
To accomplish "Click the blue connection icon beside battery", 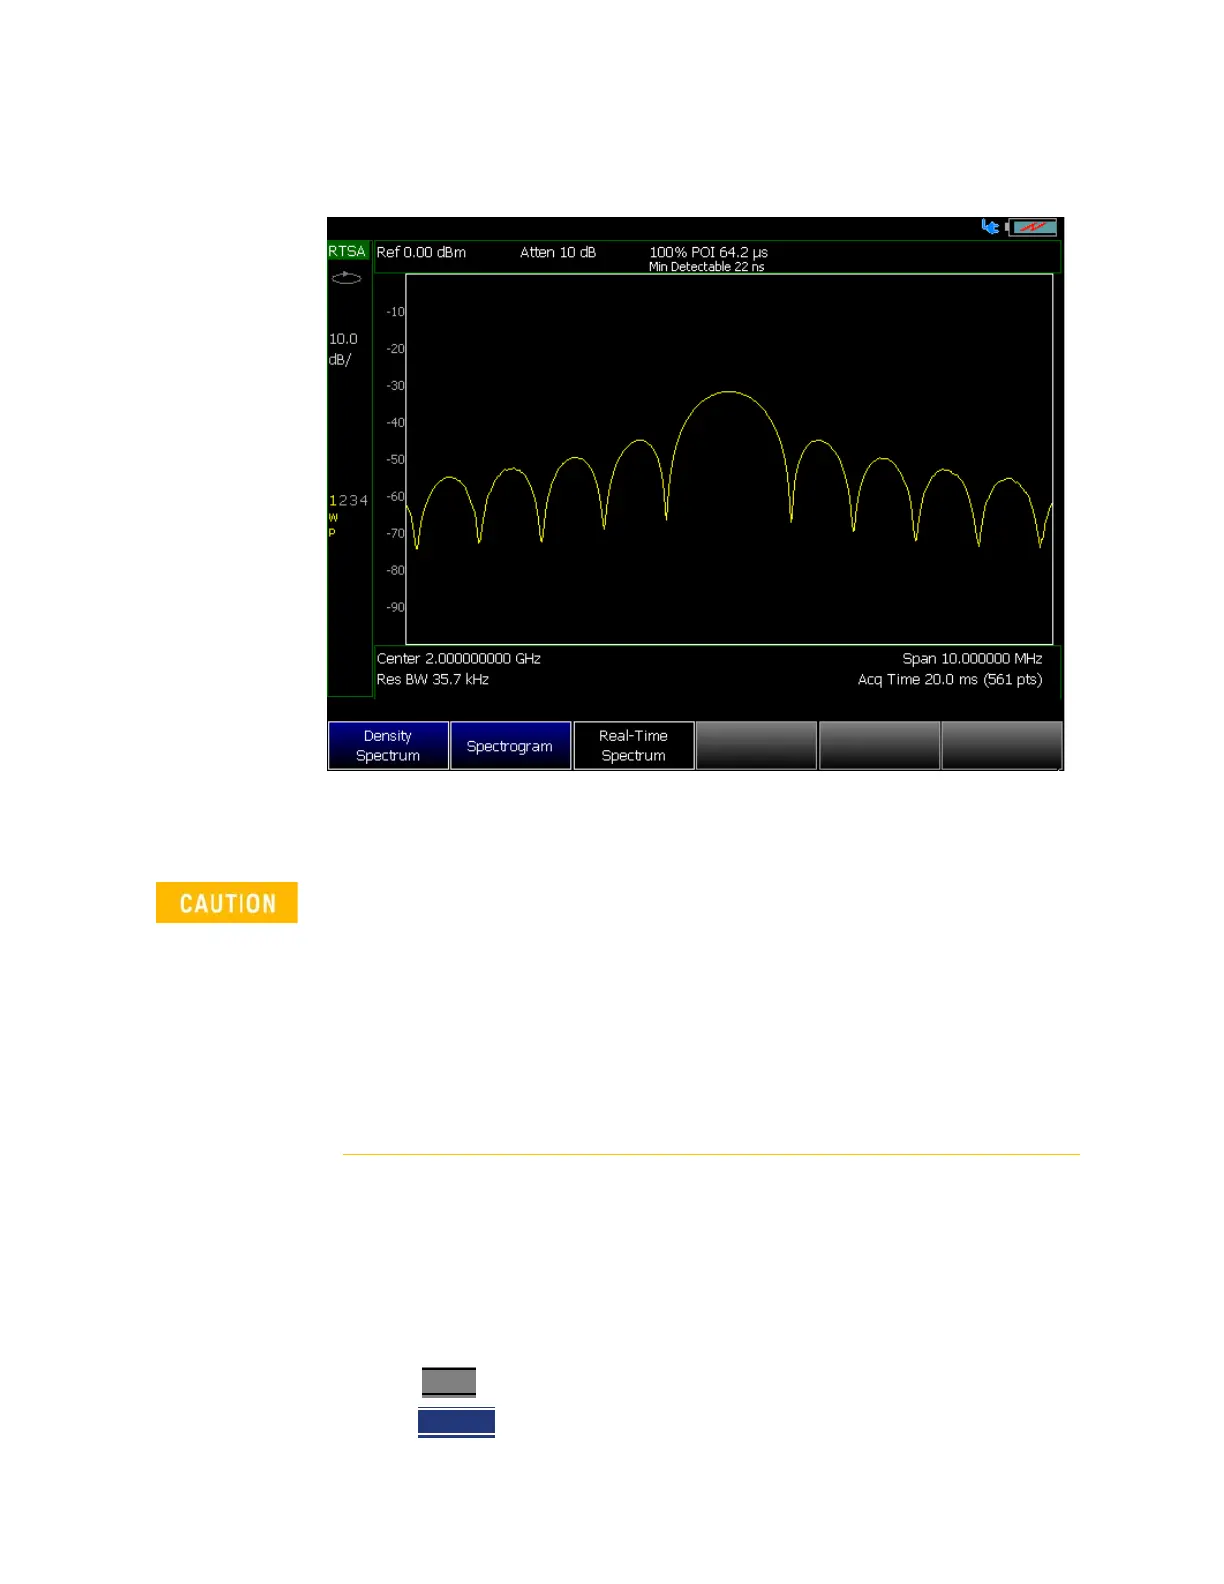I will click(990, 227).
